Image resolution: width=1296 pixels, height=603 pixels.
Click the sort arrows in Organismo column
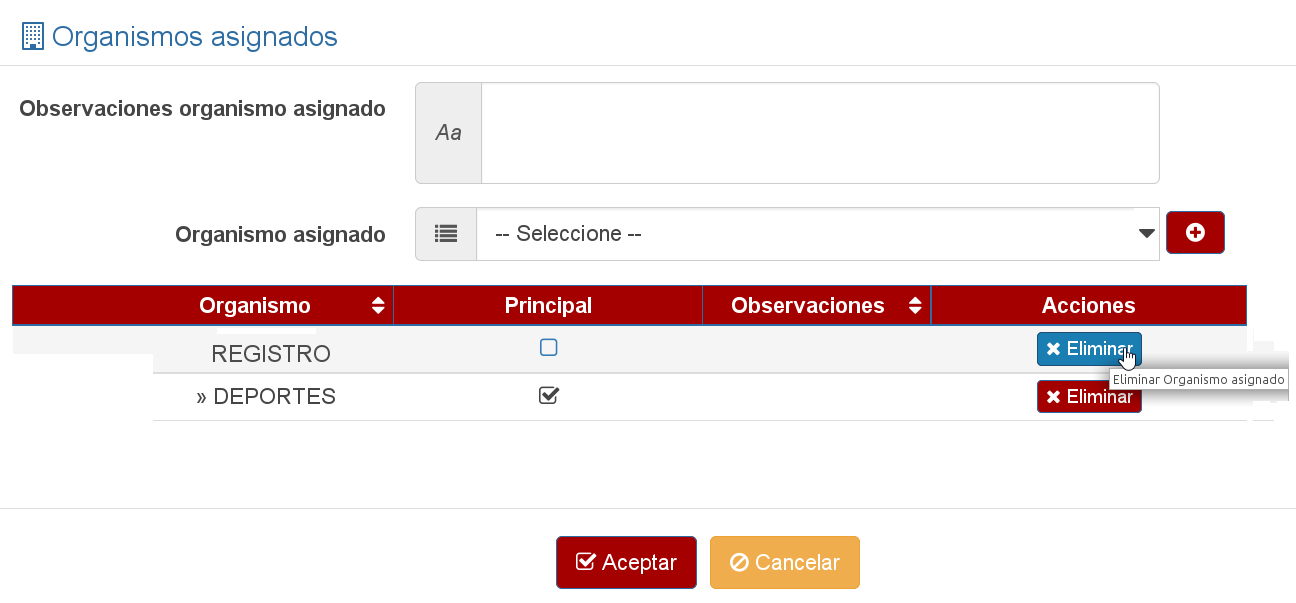tap(378, 306)
